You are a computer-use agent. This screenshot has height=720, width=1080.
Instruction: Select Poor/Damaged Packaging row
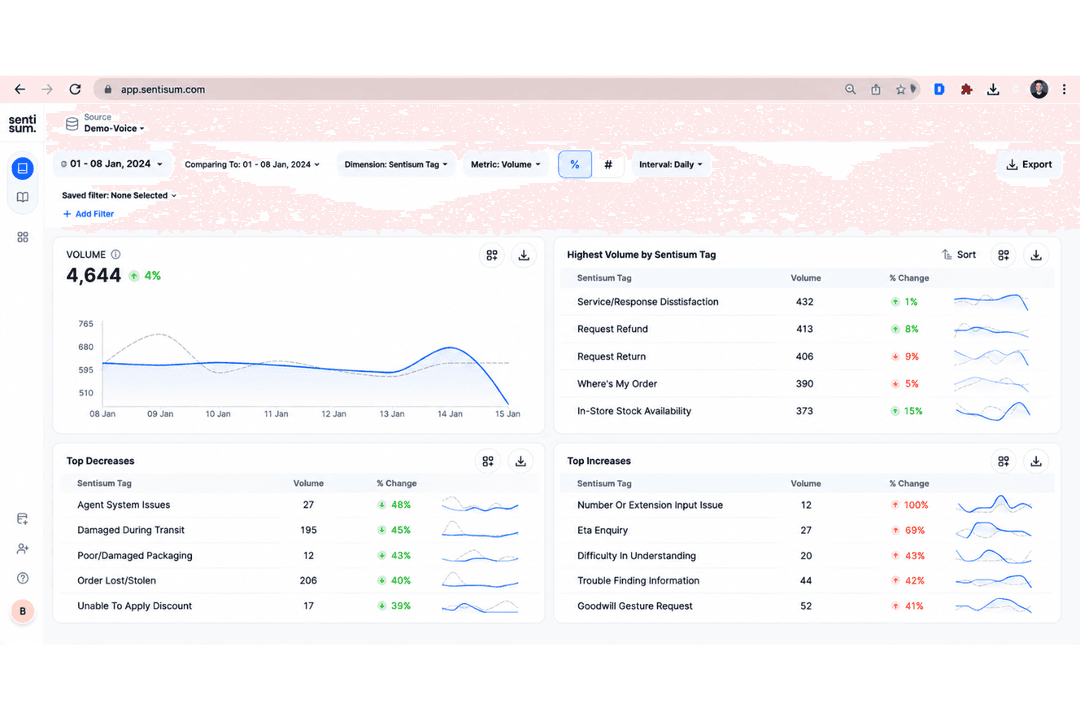click(x=299, y=555)
